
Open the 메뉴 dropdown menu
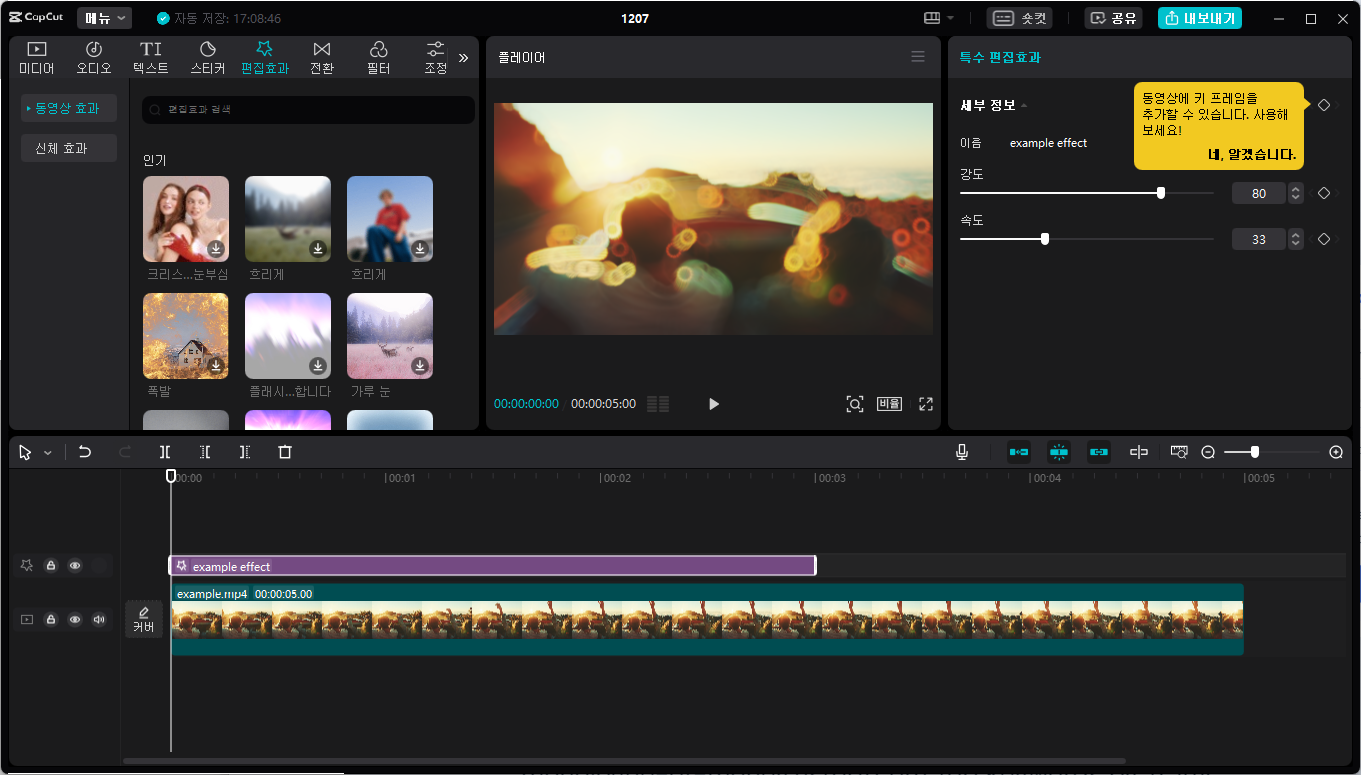click(104, 18)
